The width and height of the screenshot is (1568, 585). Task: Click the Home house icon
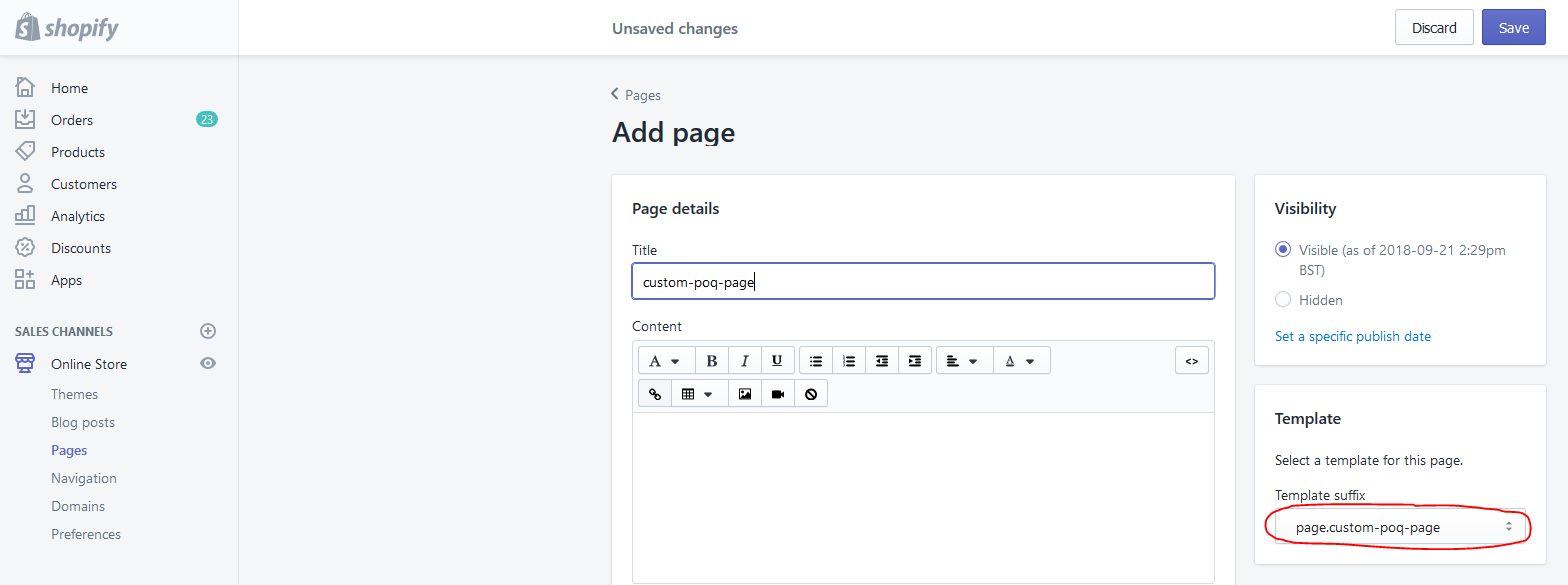coord(25,88)
